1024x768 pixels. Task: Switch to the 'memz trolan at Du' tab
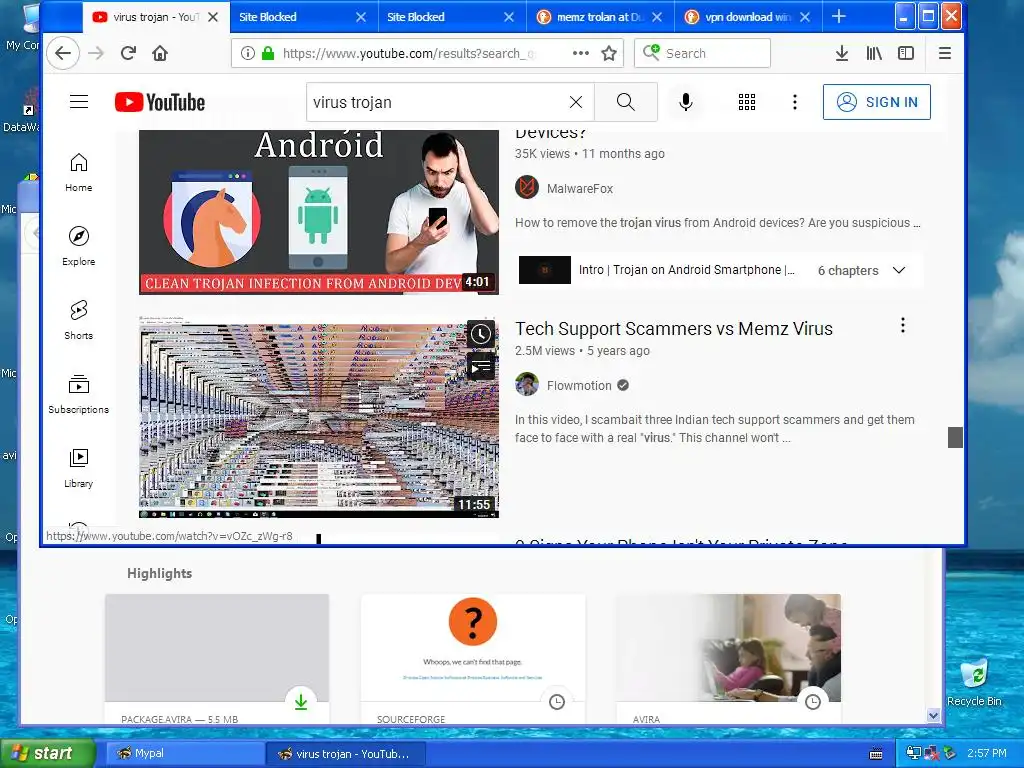(599, 17)
